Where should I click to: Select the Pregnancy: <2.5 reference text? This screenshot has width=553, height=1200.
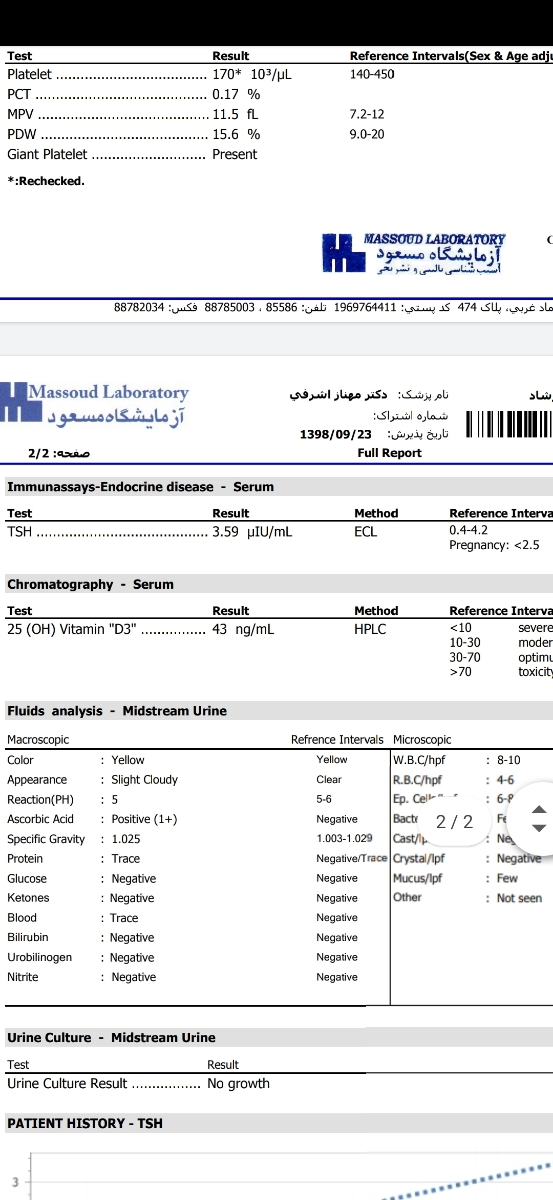494,545
